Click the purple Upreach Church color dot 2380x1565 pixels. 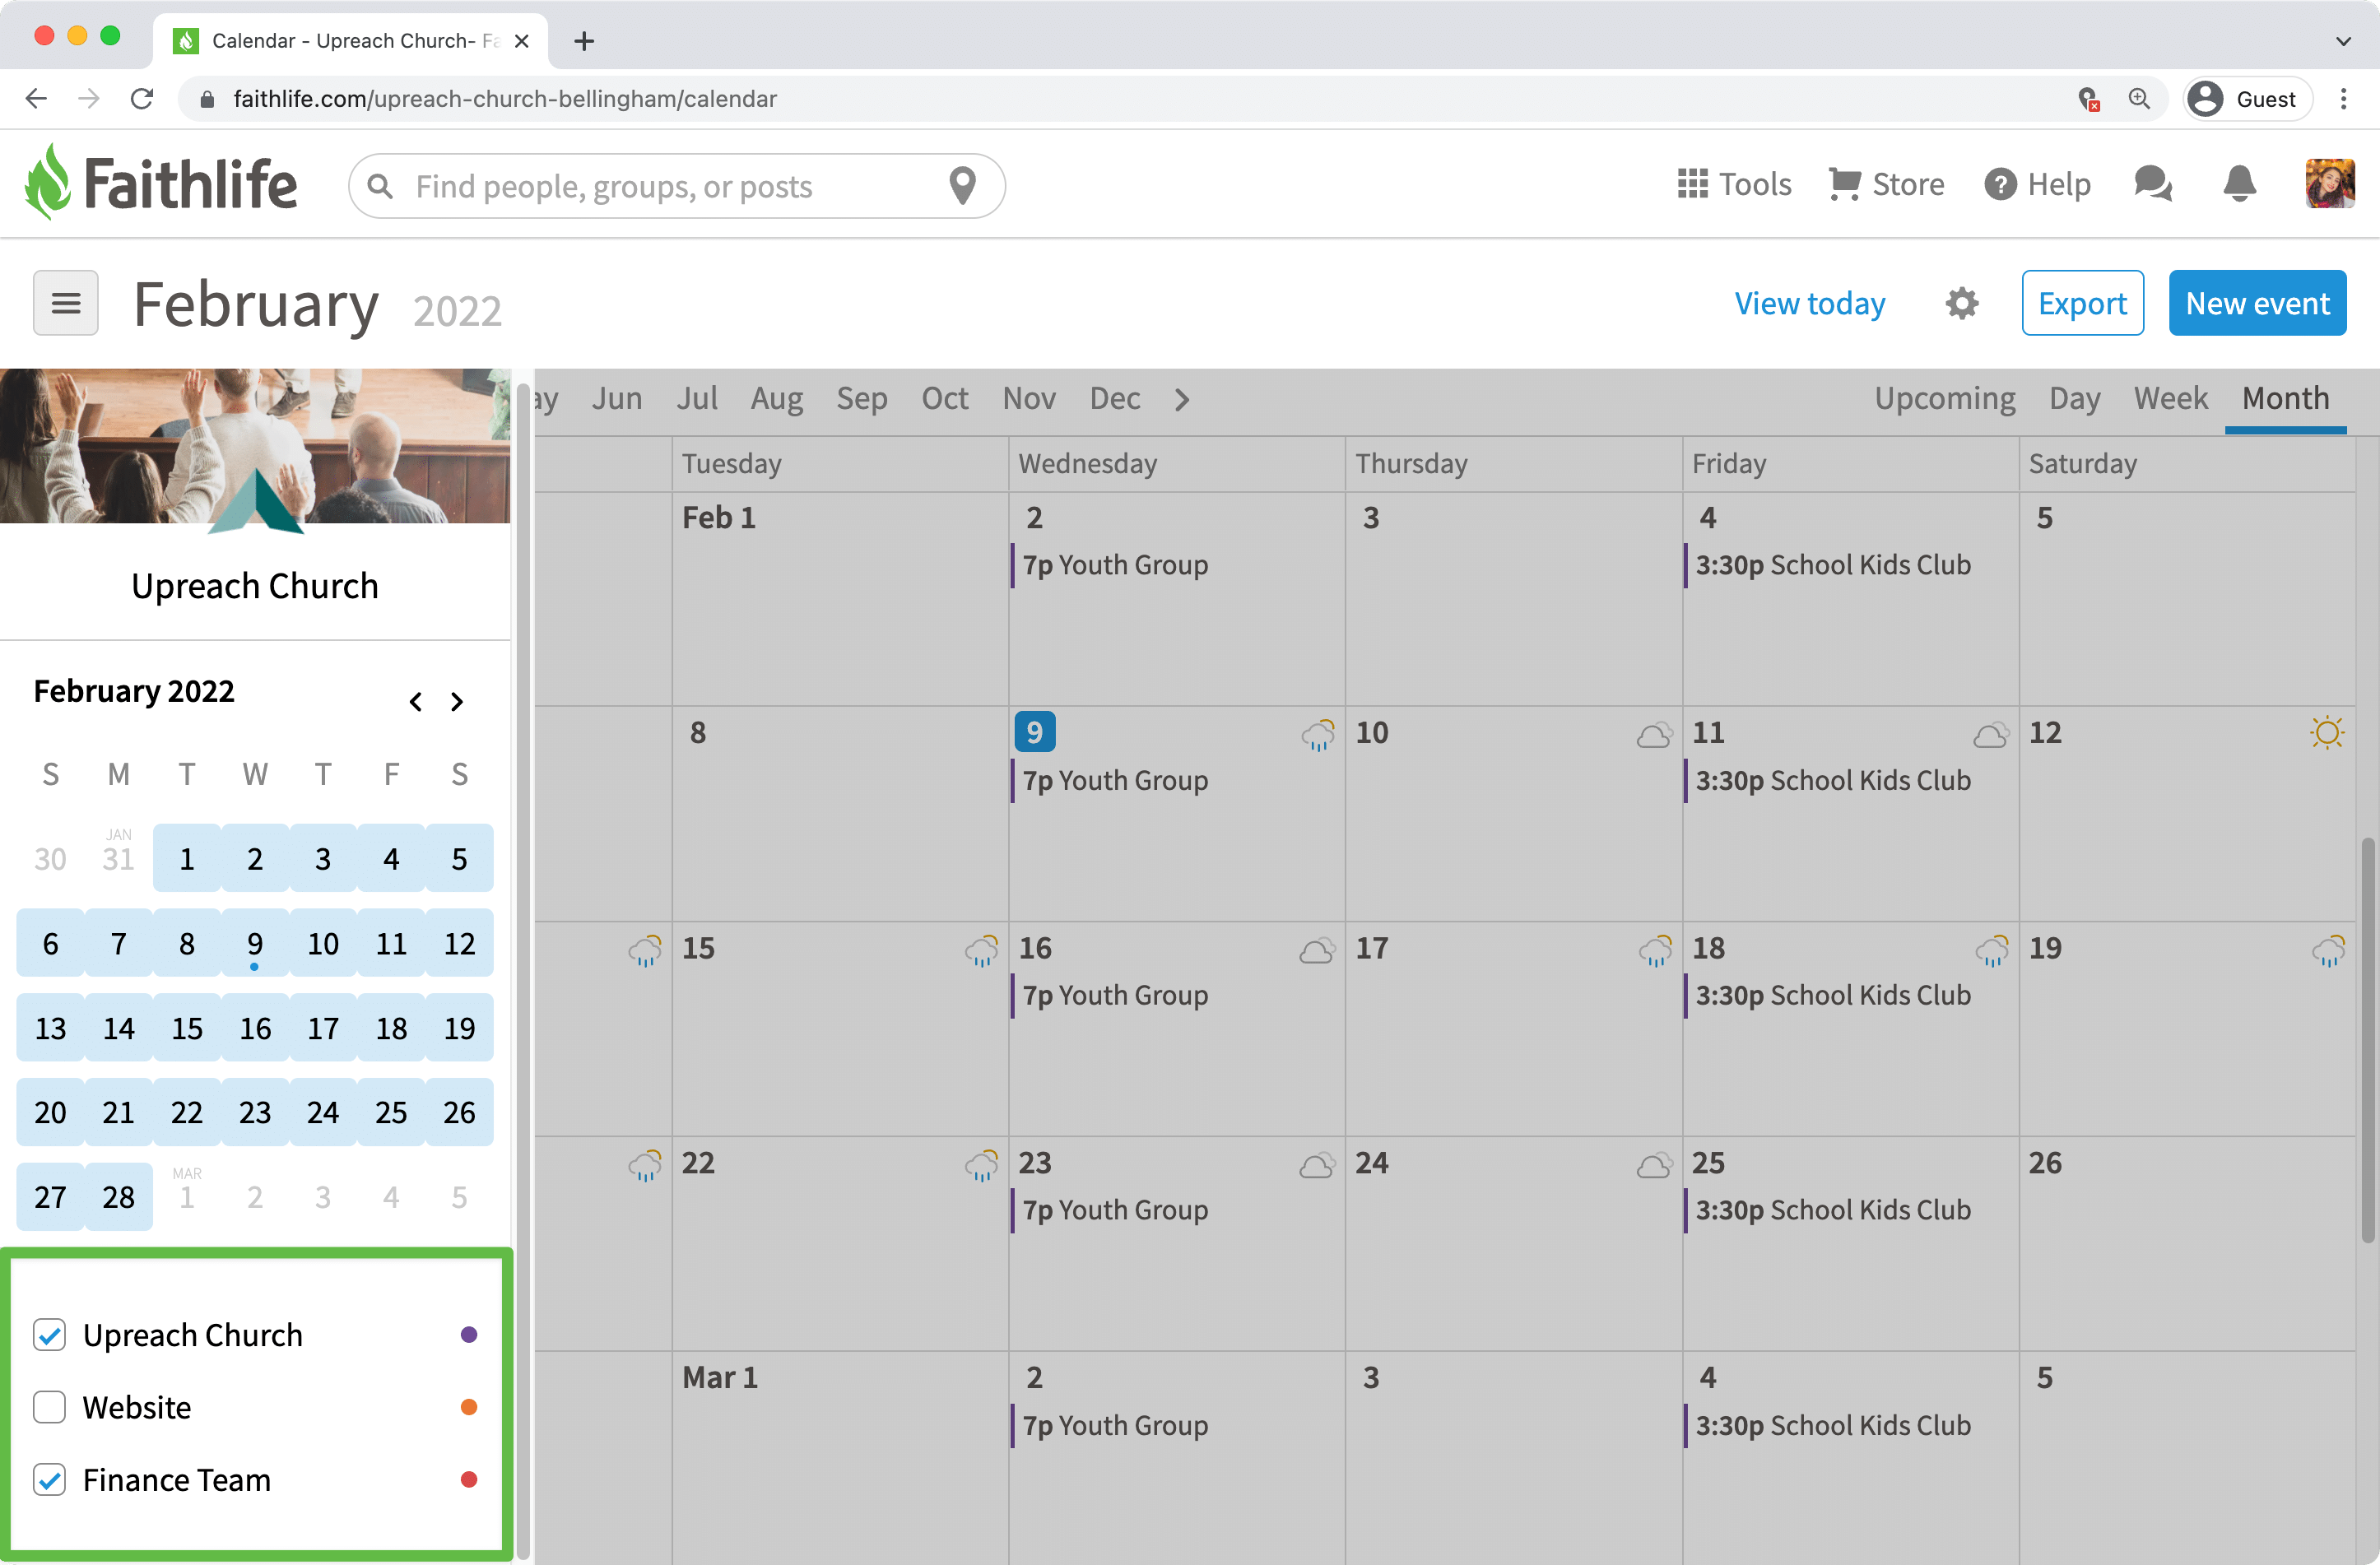(468, 1334)
